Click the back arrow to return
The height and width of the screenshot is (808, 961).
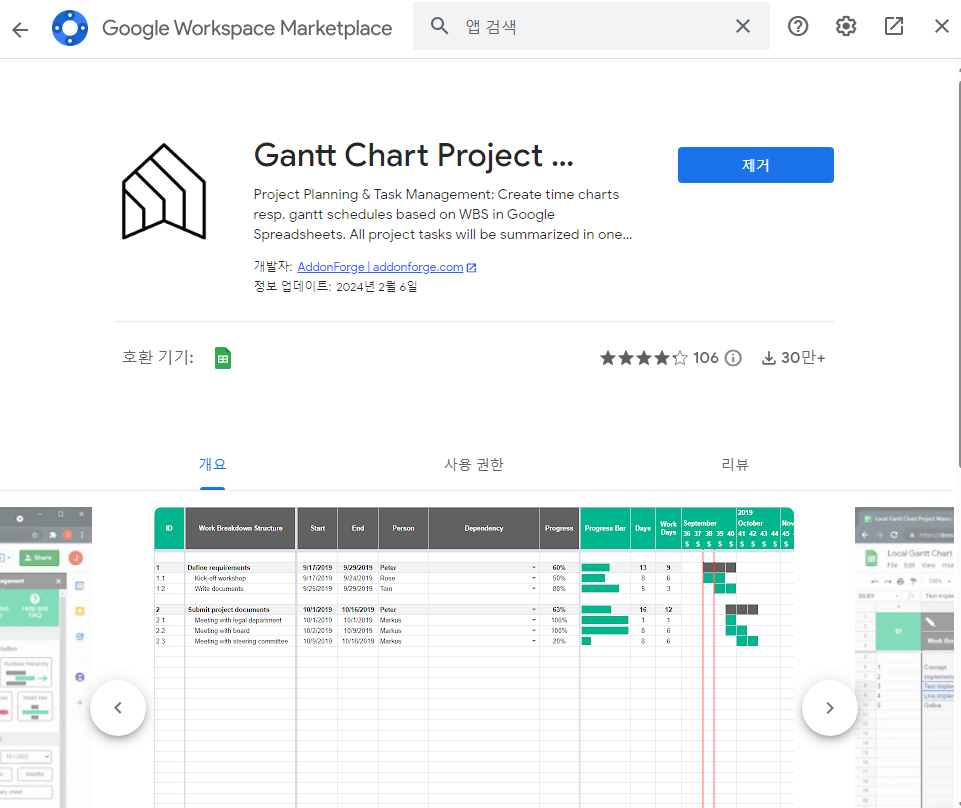21,28
